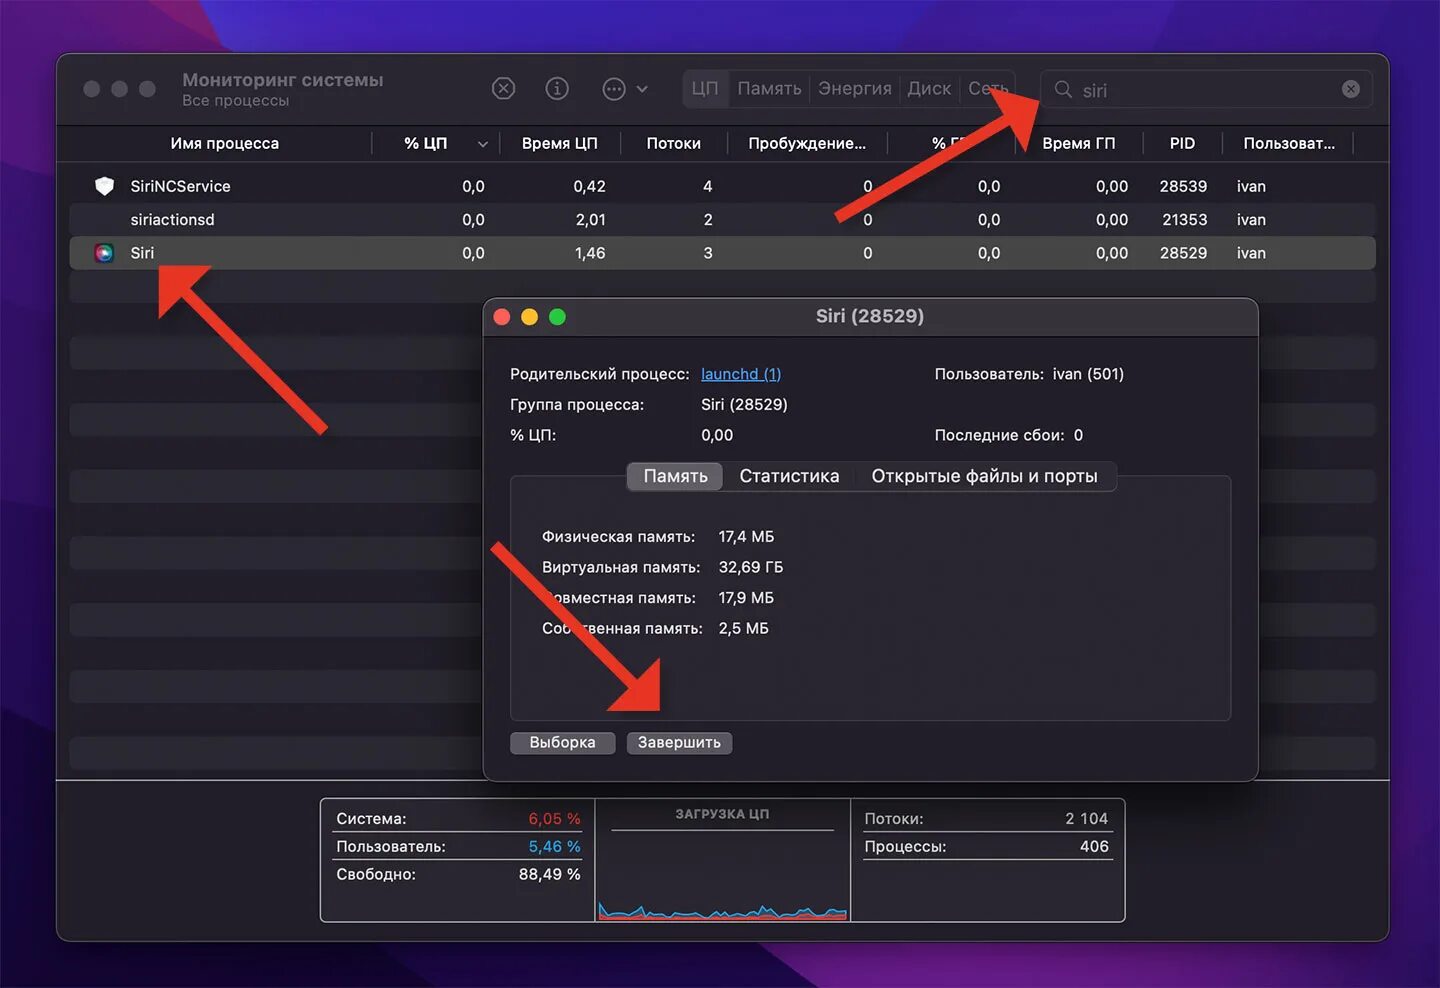Open the ellipsis actions menu in toolbar
The height and width of the screenshot is (988, 1440).
625,89
